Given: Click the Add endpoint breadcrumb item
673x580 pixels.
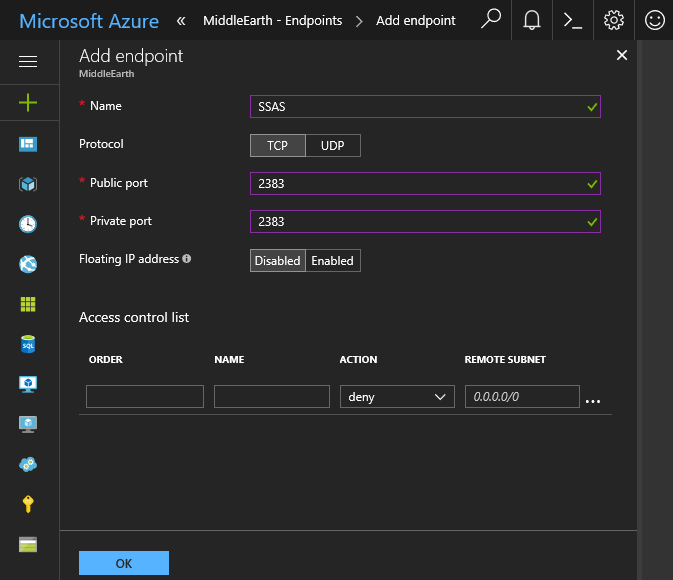Looking at the screenshot, I should click(x=415, y=21).
